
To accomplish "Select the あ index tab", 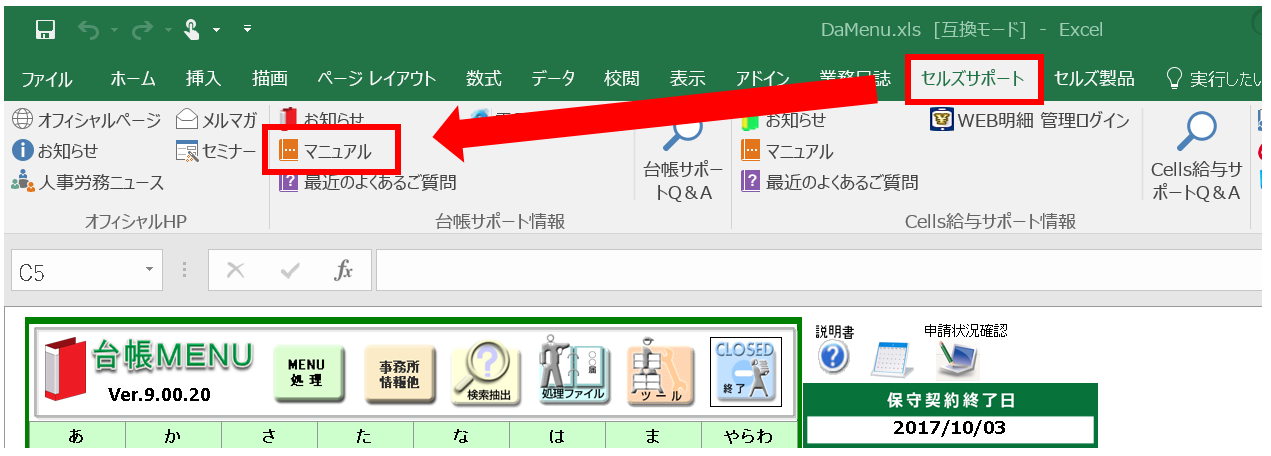I will point(76,434).
